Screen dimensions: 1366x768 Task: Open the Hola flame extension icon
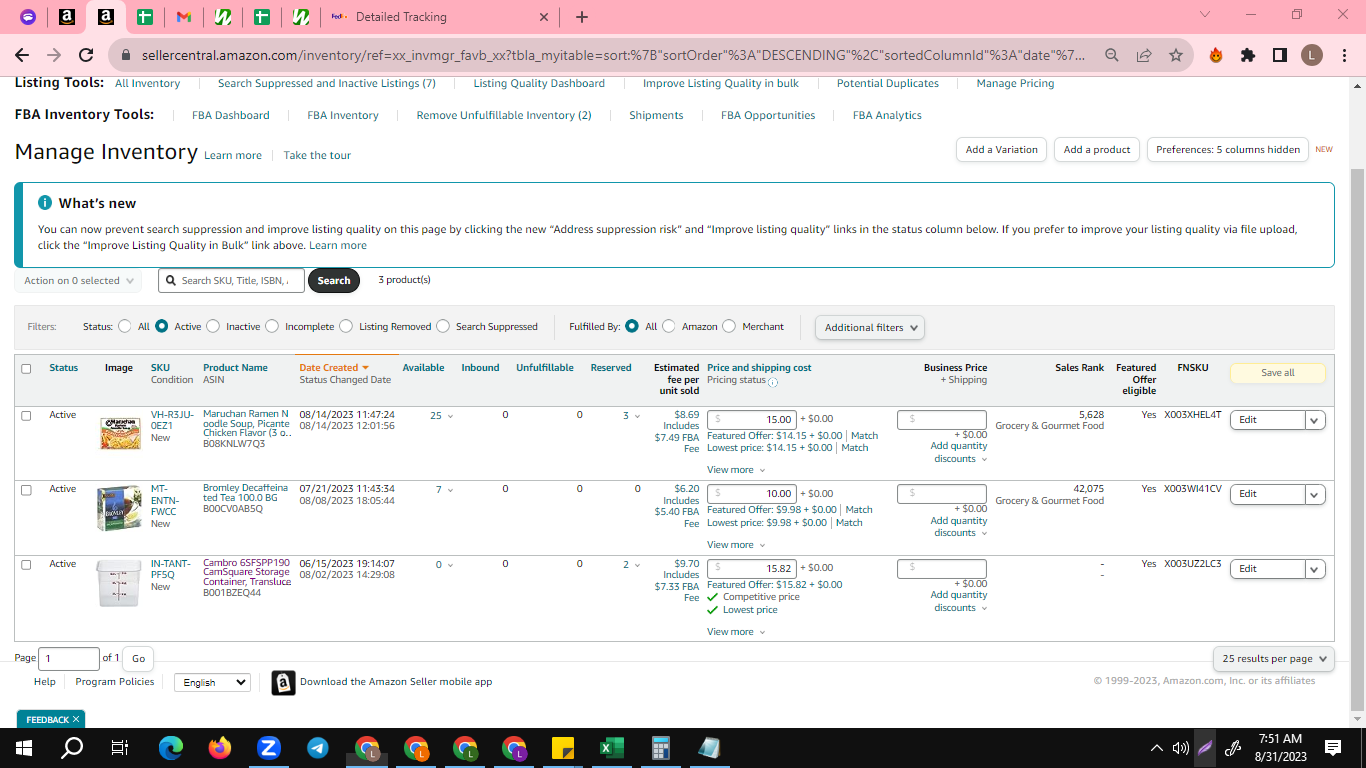click(x=1216, y=56)
